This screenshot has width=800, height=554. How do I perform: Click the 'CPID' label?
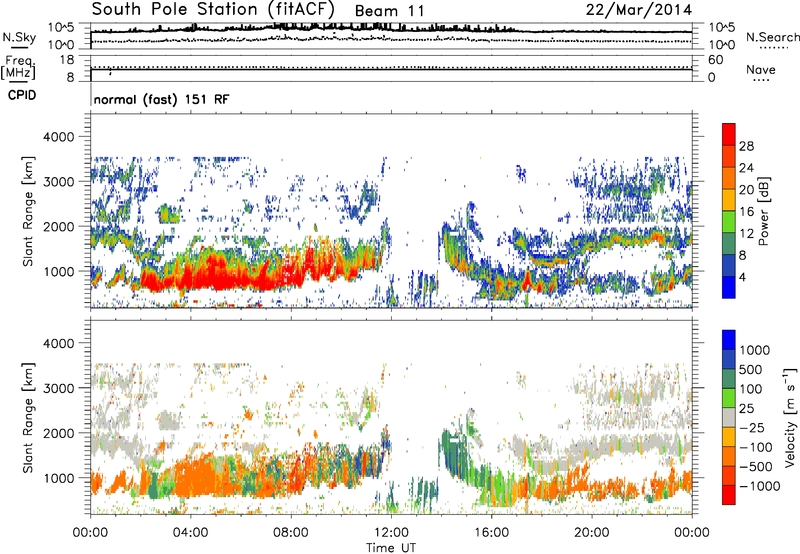click(x=22, y=95)
